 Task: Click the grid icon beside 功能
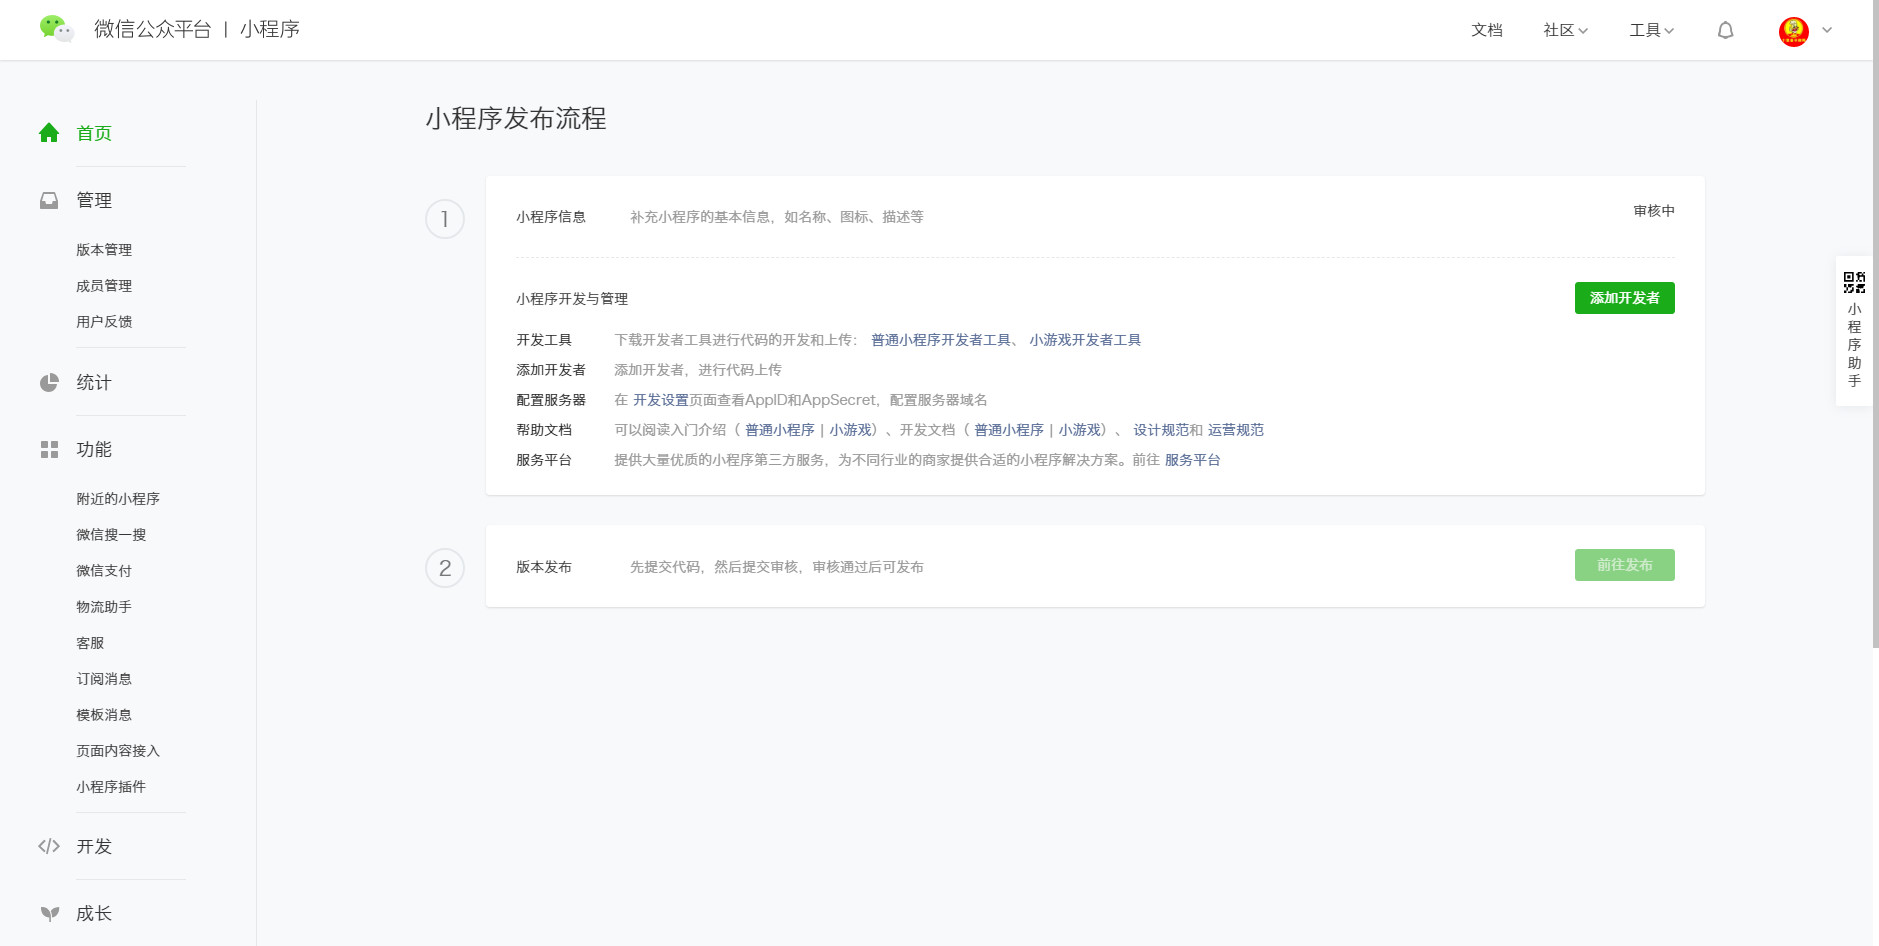point(49,449)
